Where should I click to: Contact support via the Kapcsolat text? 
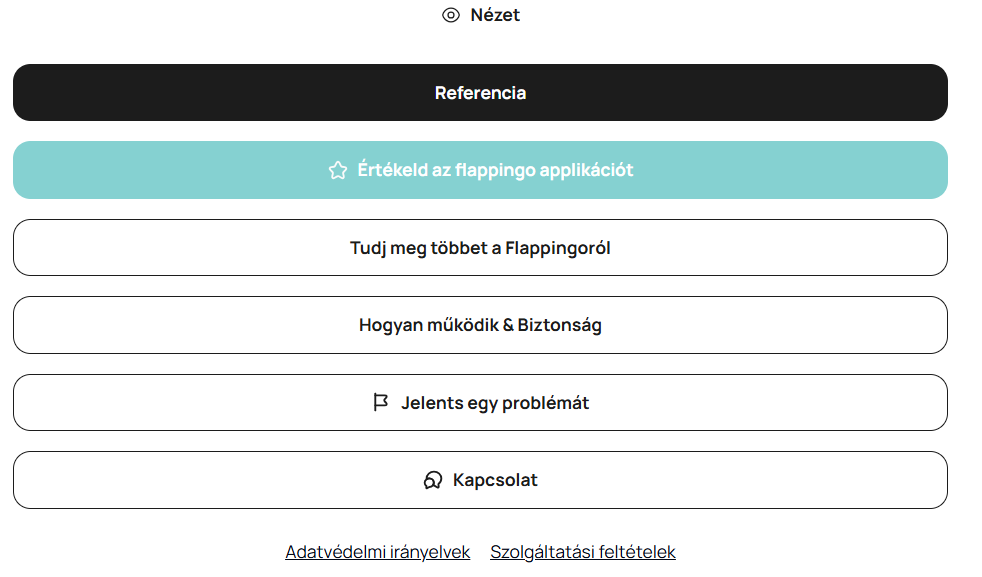click(495, 480)
